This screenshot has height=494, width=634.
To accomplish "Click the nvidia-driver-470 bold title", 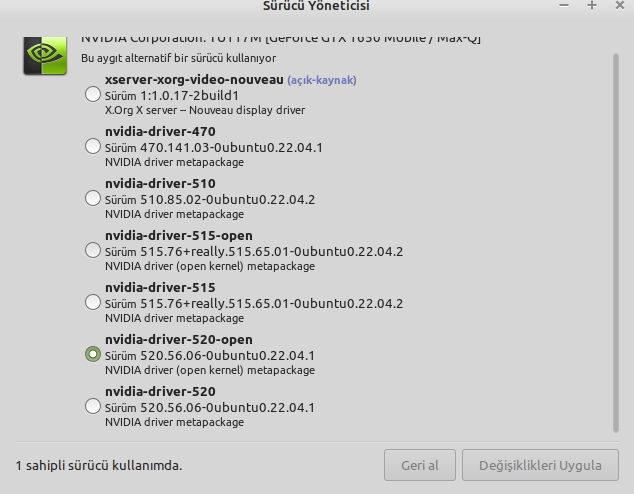I will tap(160, 132).
